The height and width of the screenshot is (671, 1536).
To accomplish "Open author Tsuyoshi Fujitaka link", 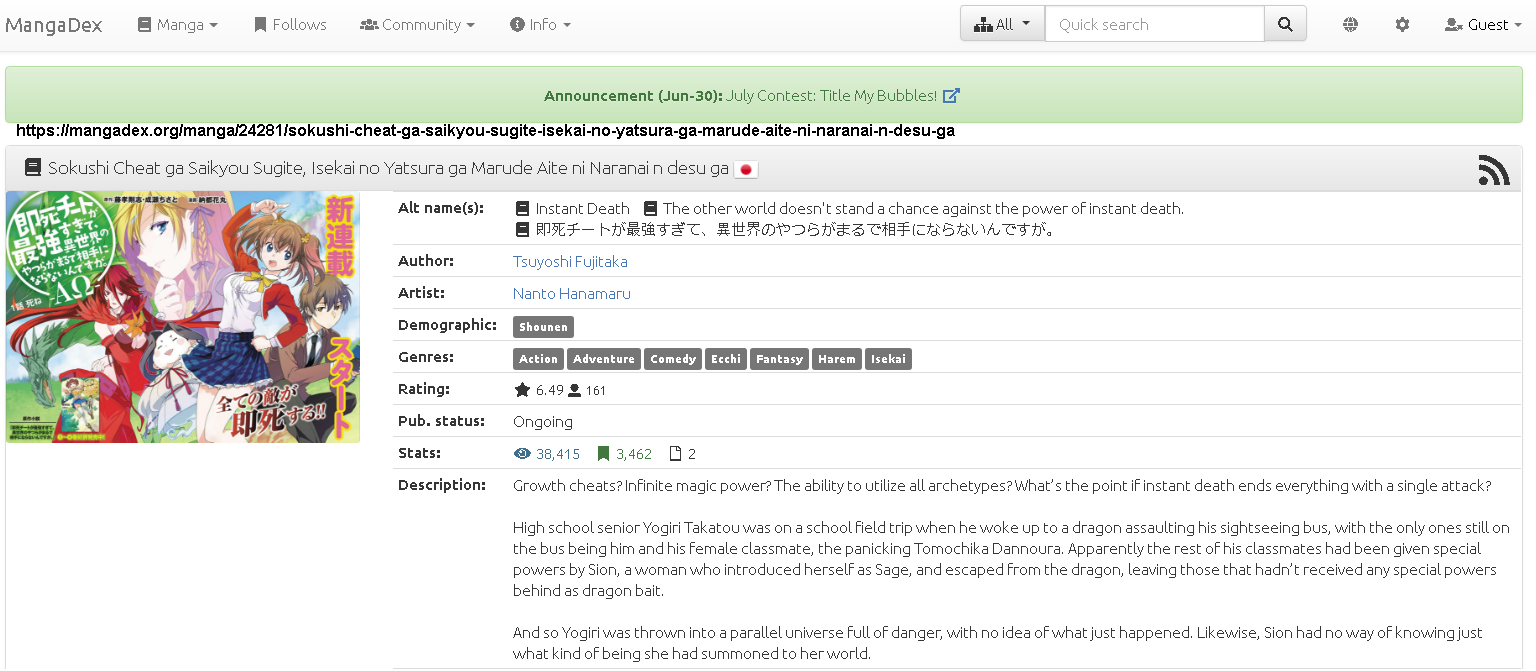I will click(570, 261).
